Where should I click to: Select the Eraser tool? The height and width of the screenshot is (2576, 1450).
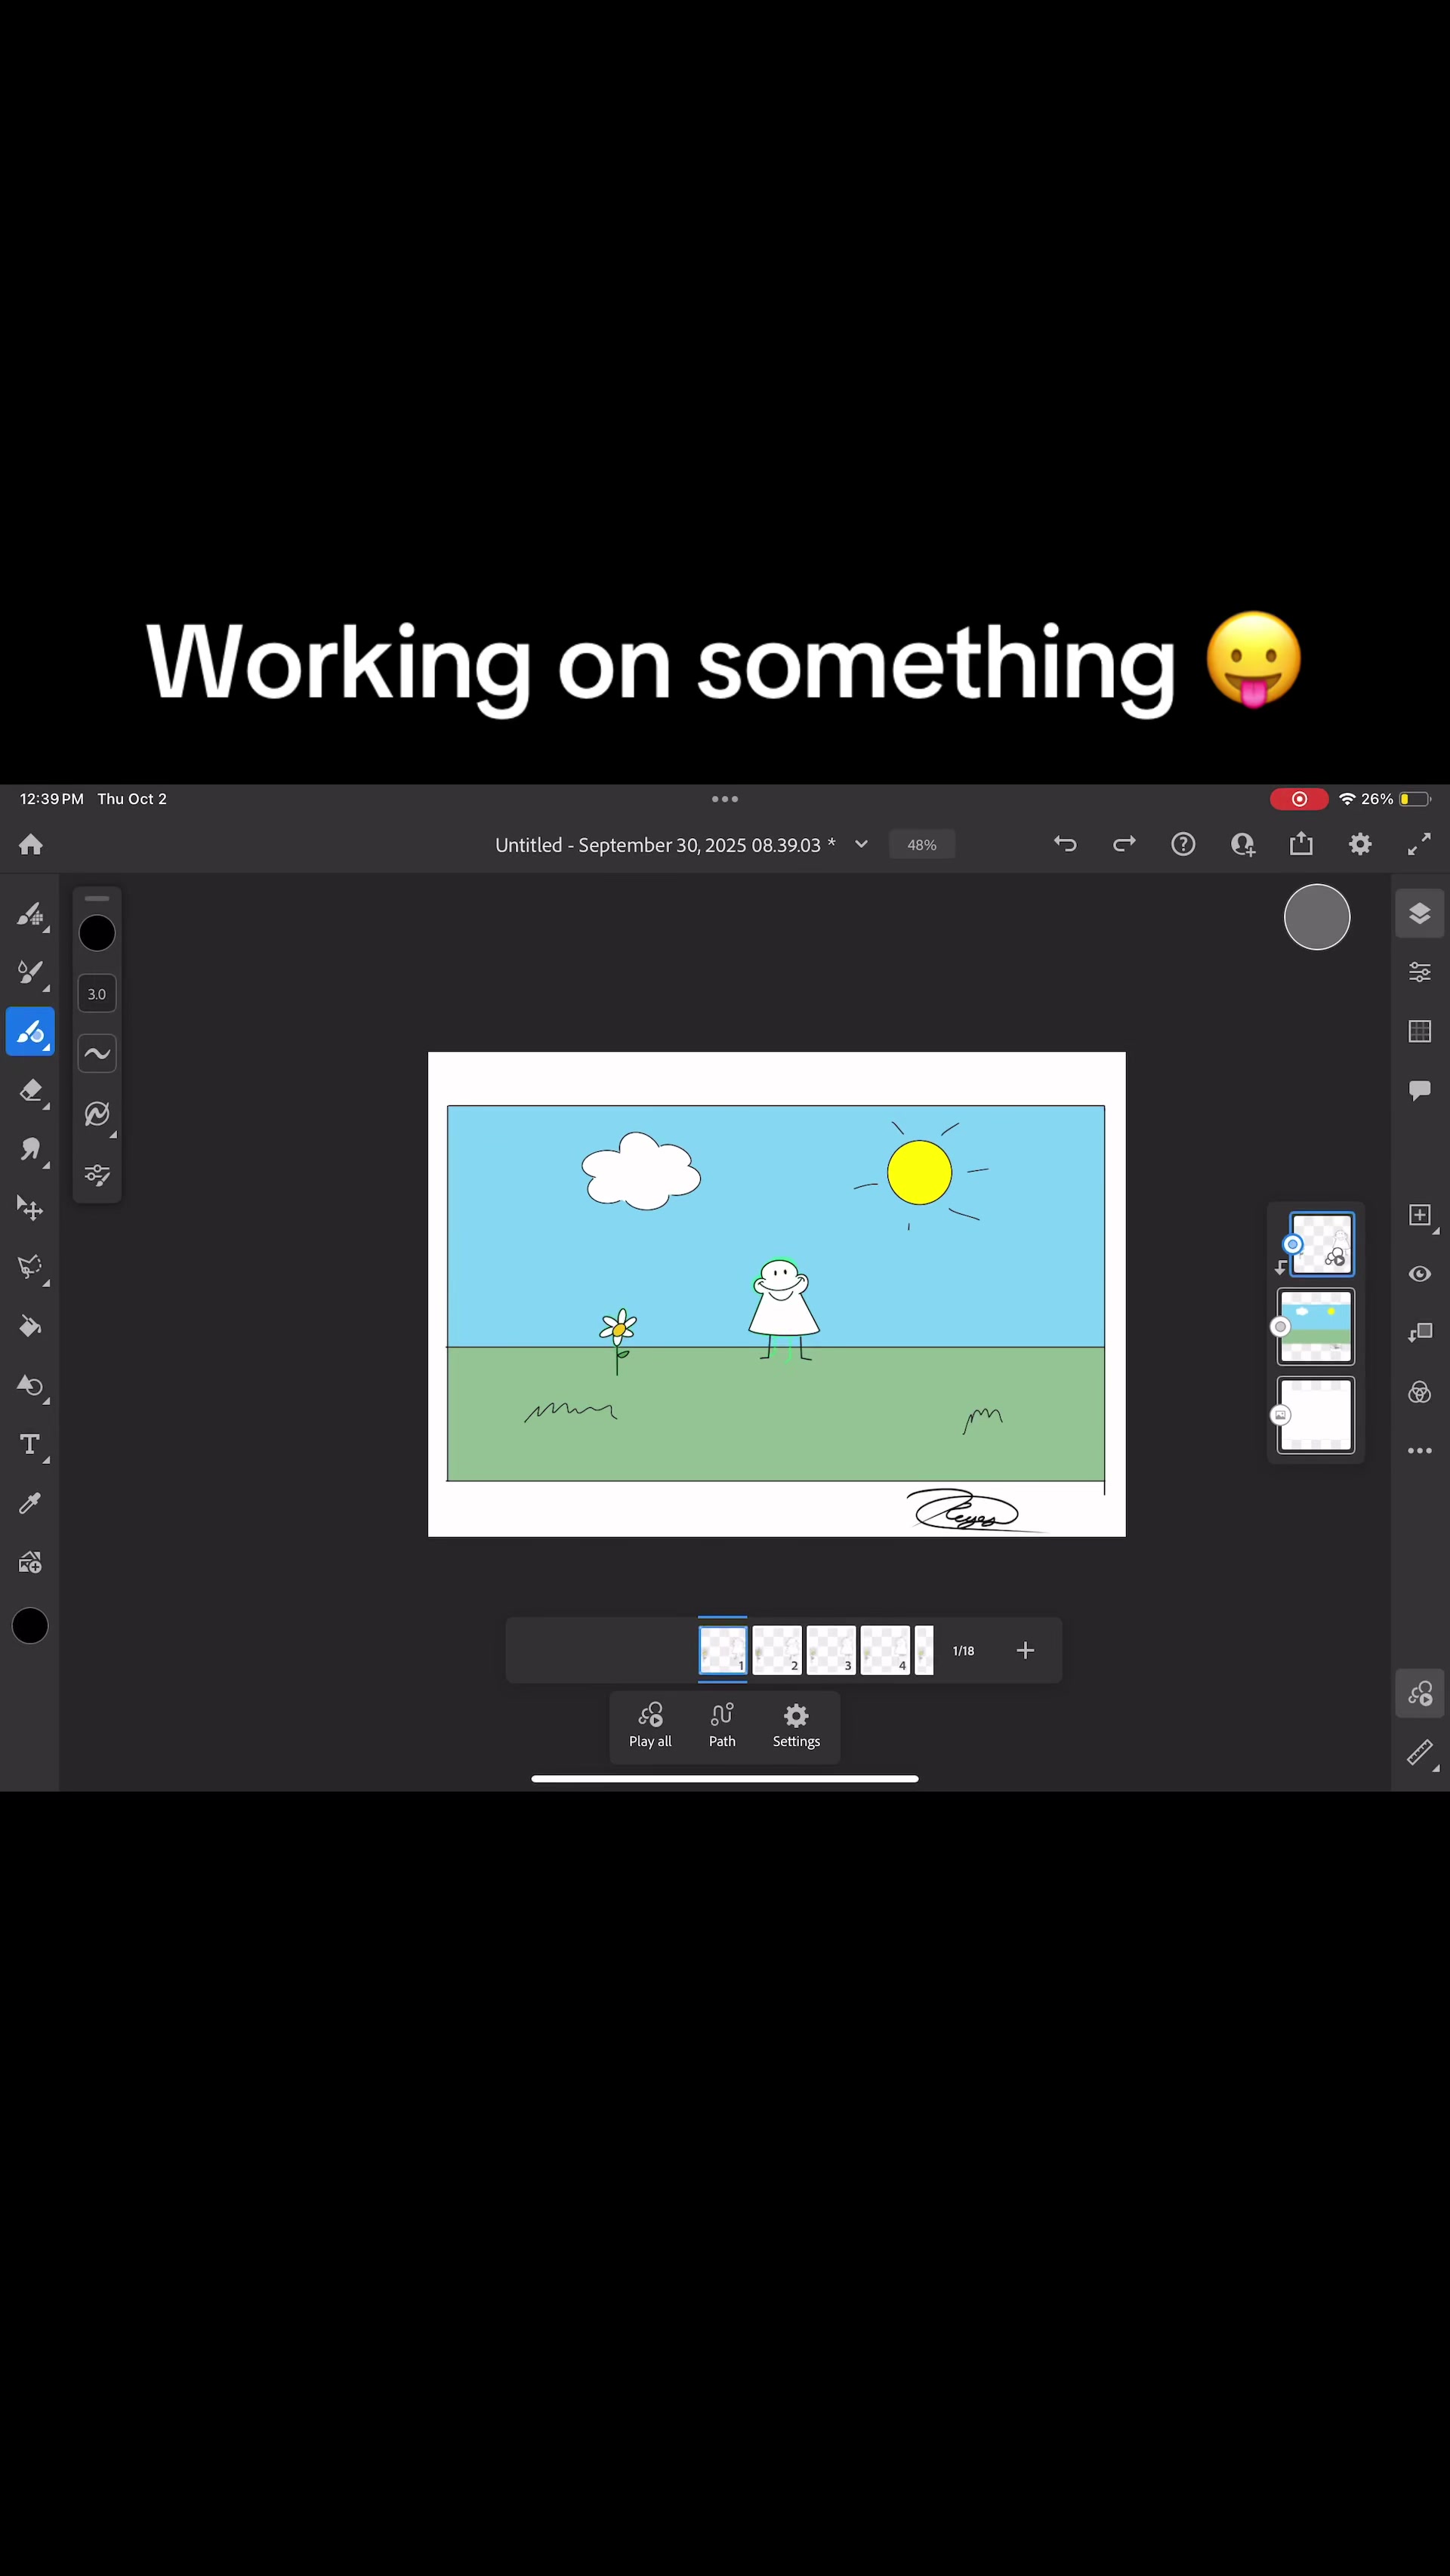pos(30,1091)
